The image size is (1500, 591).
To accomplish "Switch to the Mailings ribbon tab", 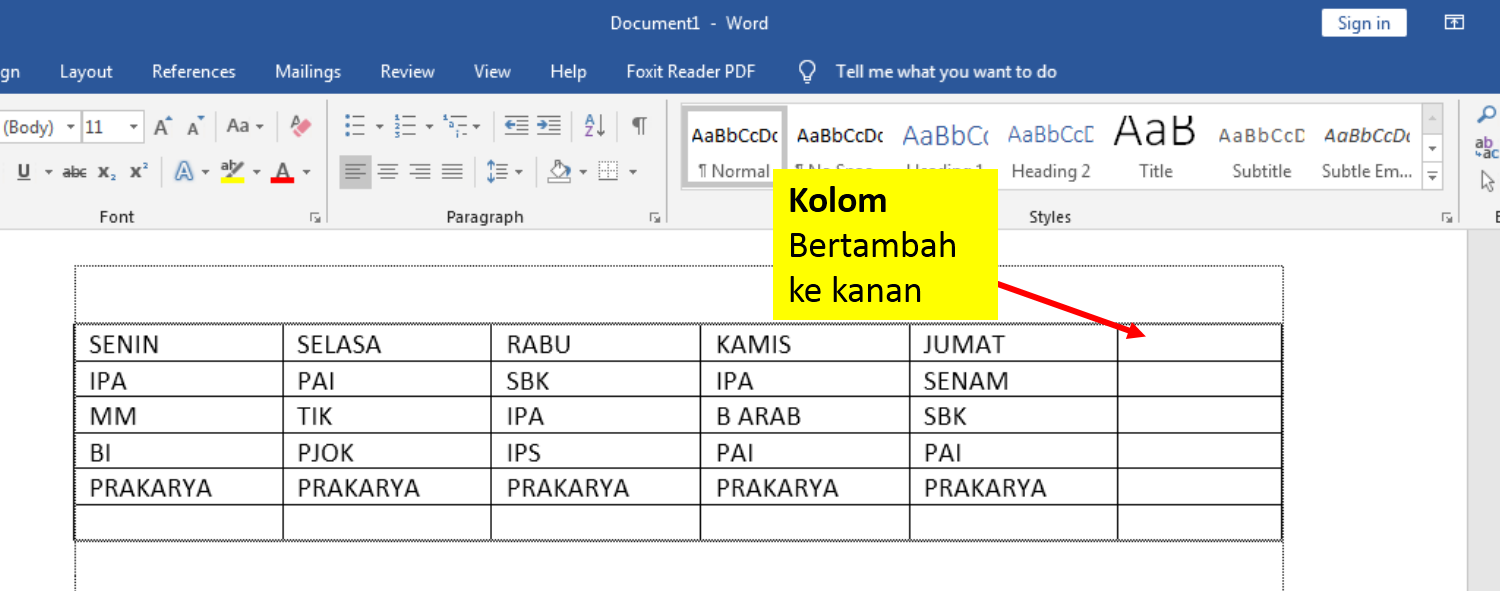I will [307, 71].
